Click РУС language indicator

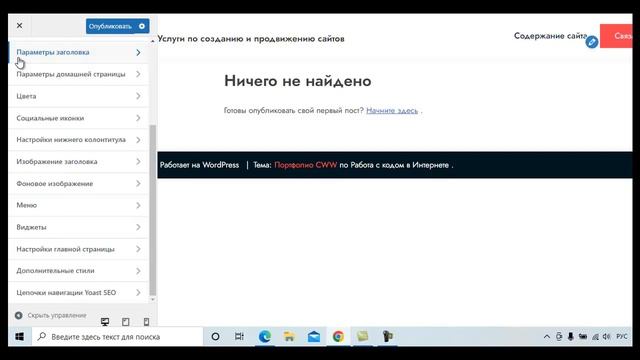coord(622,337)
